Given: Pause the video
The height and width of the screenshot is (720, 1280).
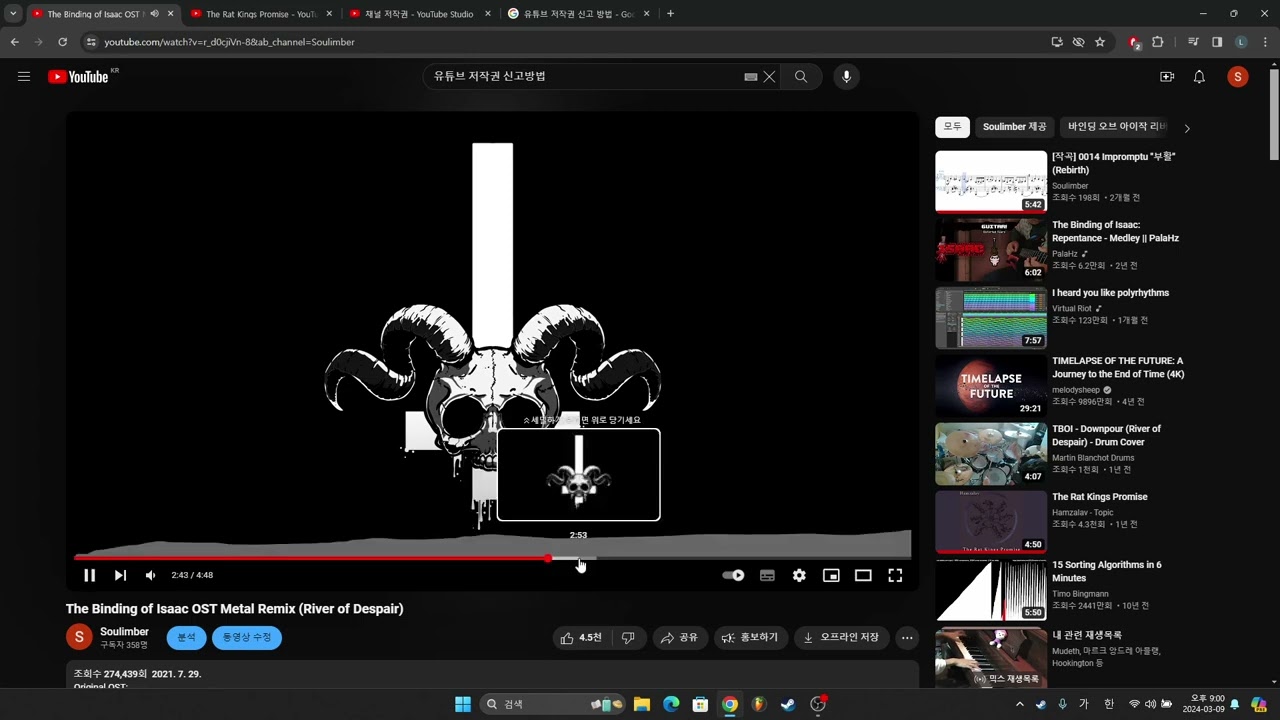Looking at the screenshot, I should pos(89,575).
